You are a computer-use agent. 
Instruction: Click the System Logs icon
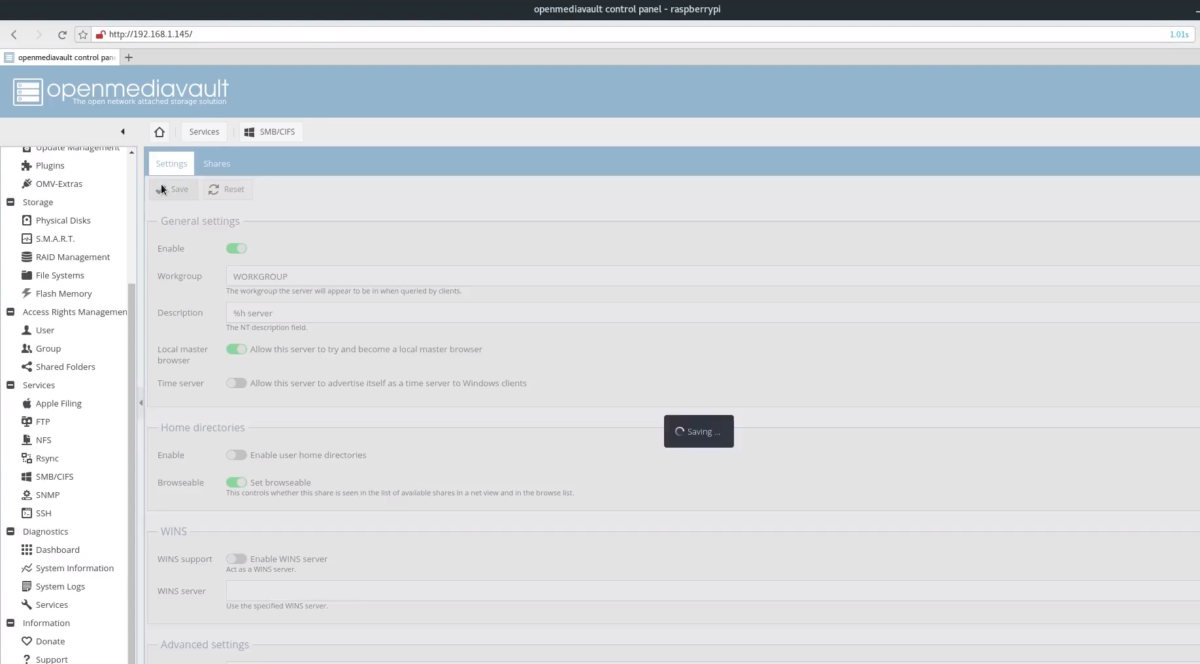(x=27, y=587)
